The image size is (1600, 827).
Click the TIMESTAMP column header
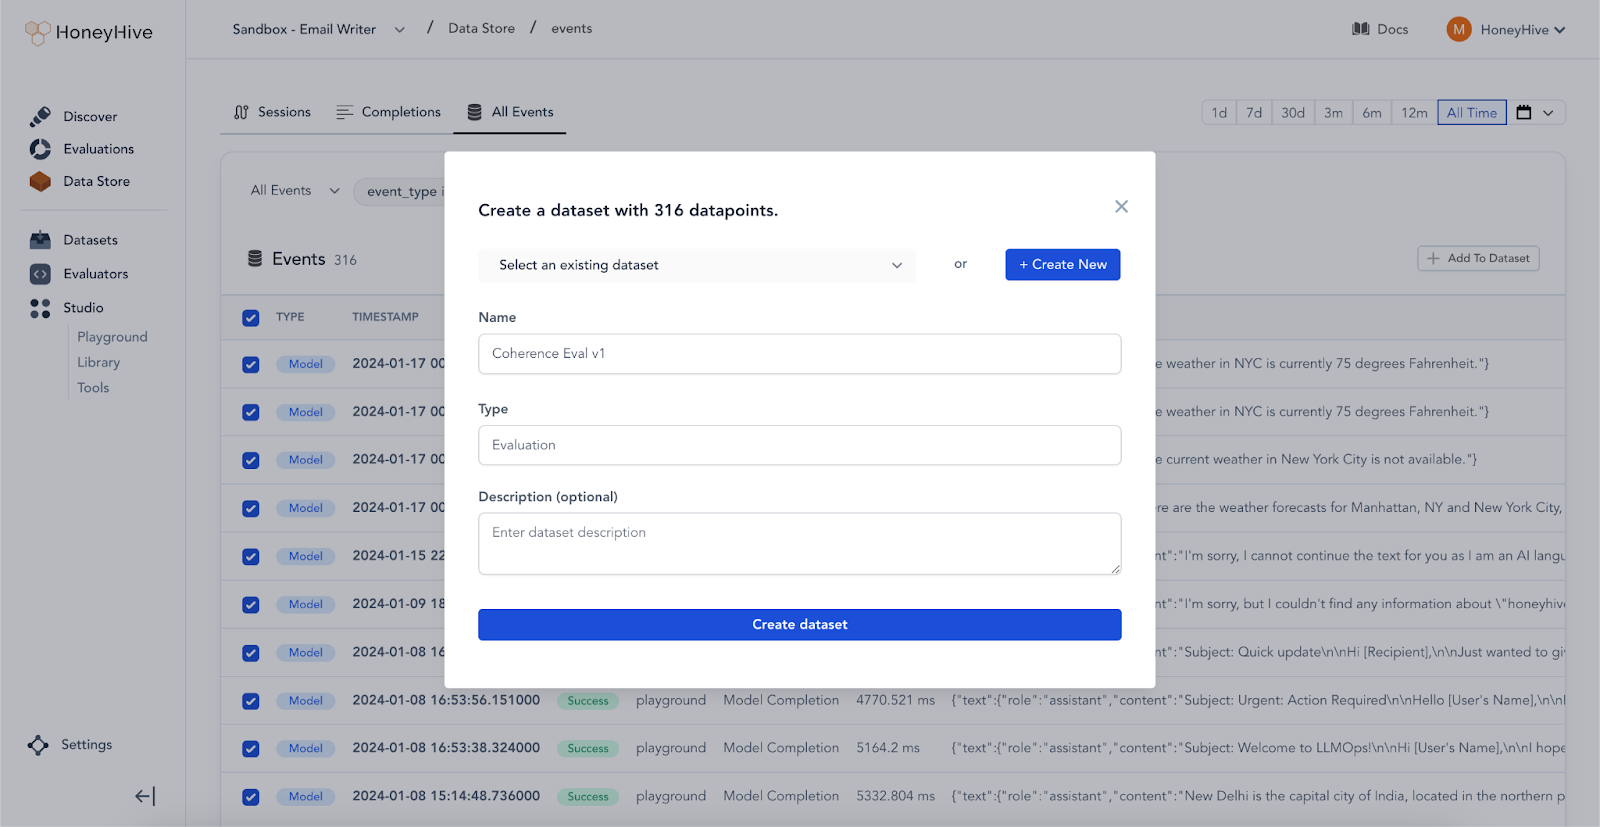click(x=385, y=317)
